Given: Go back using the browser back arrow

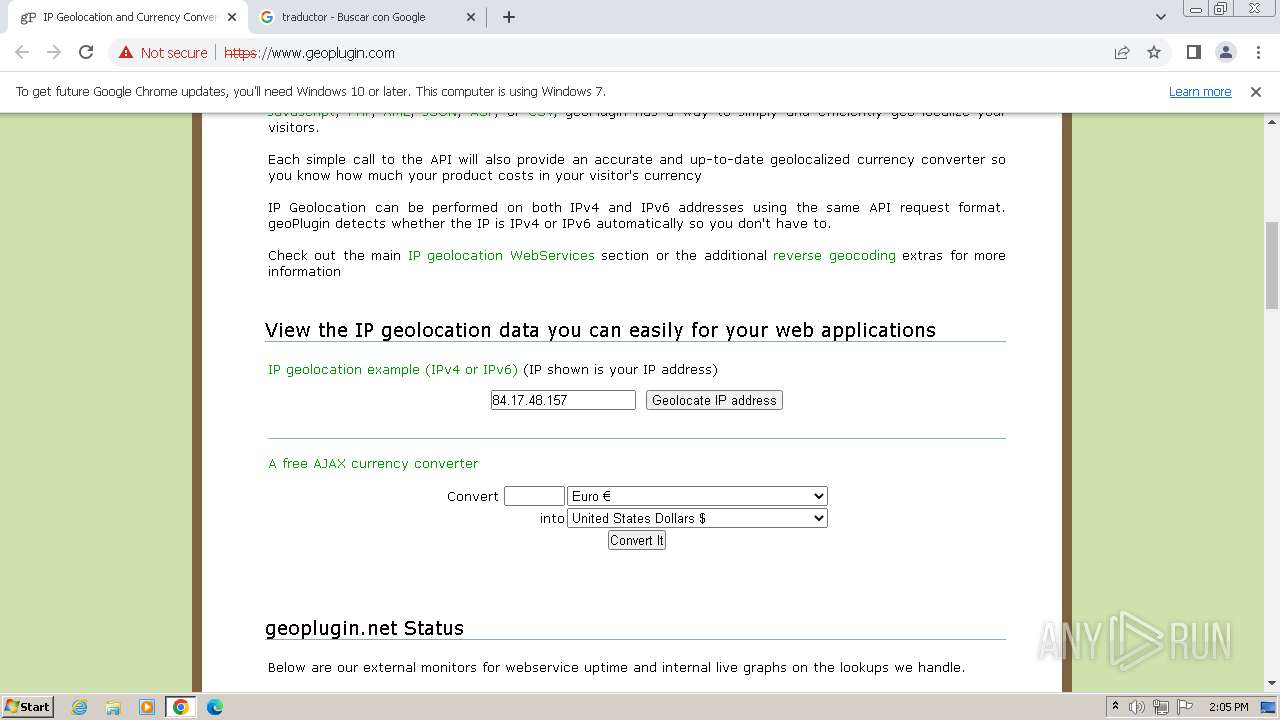Looking at the screenshot, I should tap(22, 53).
